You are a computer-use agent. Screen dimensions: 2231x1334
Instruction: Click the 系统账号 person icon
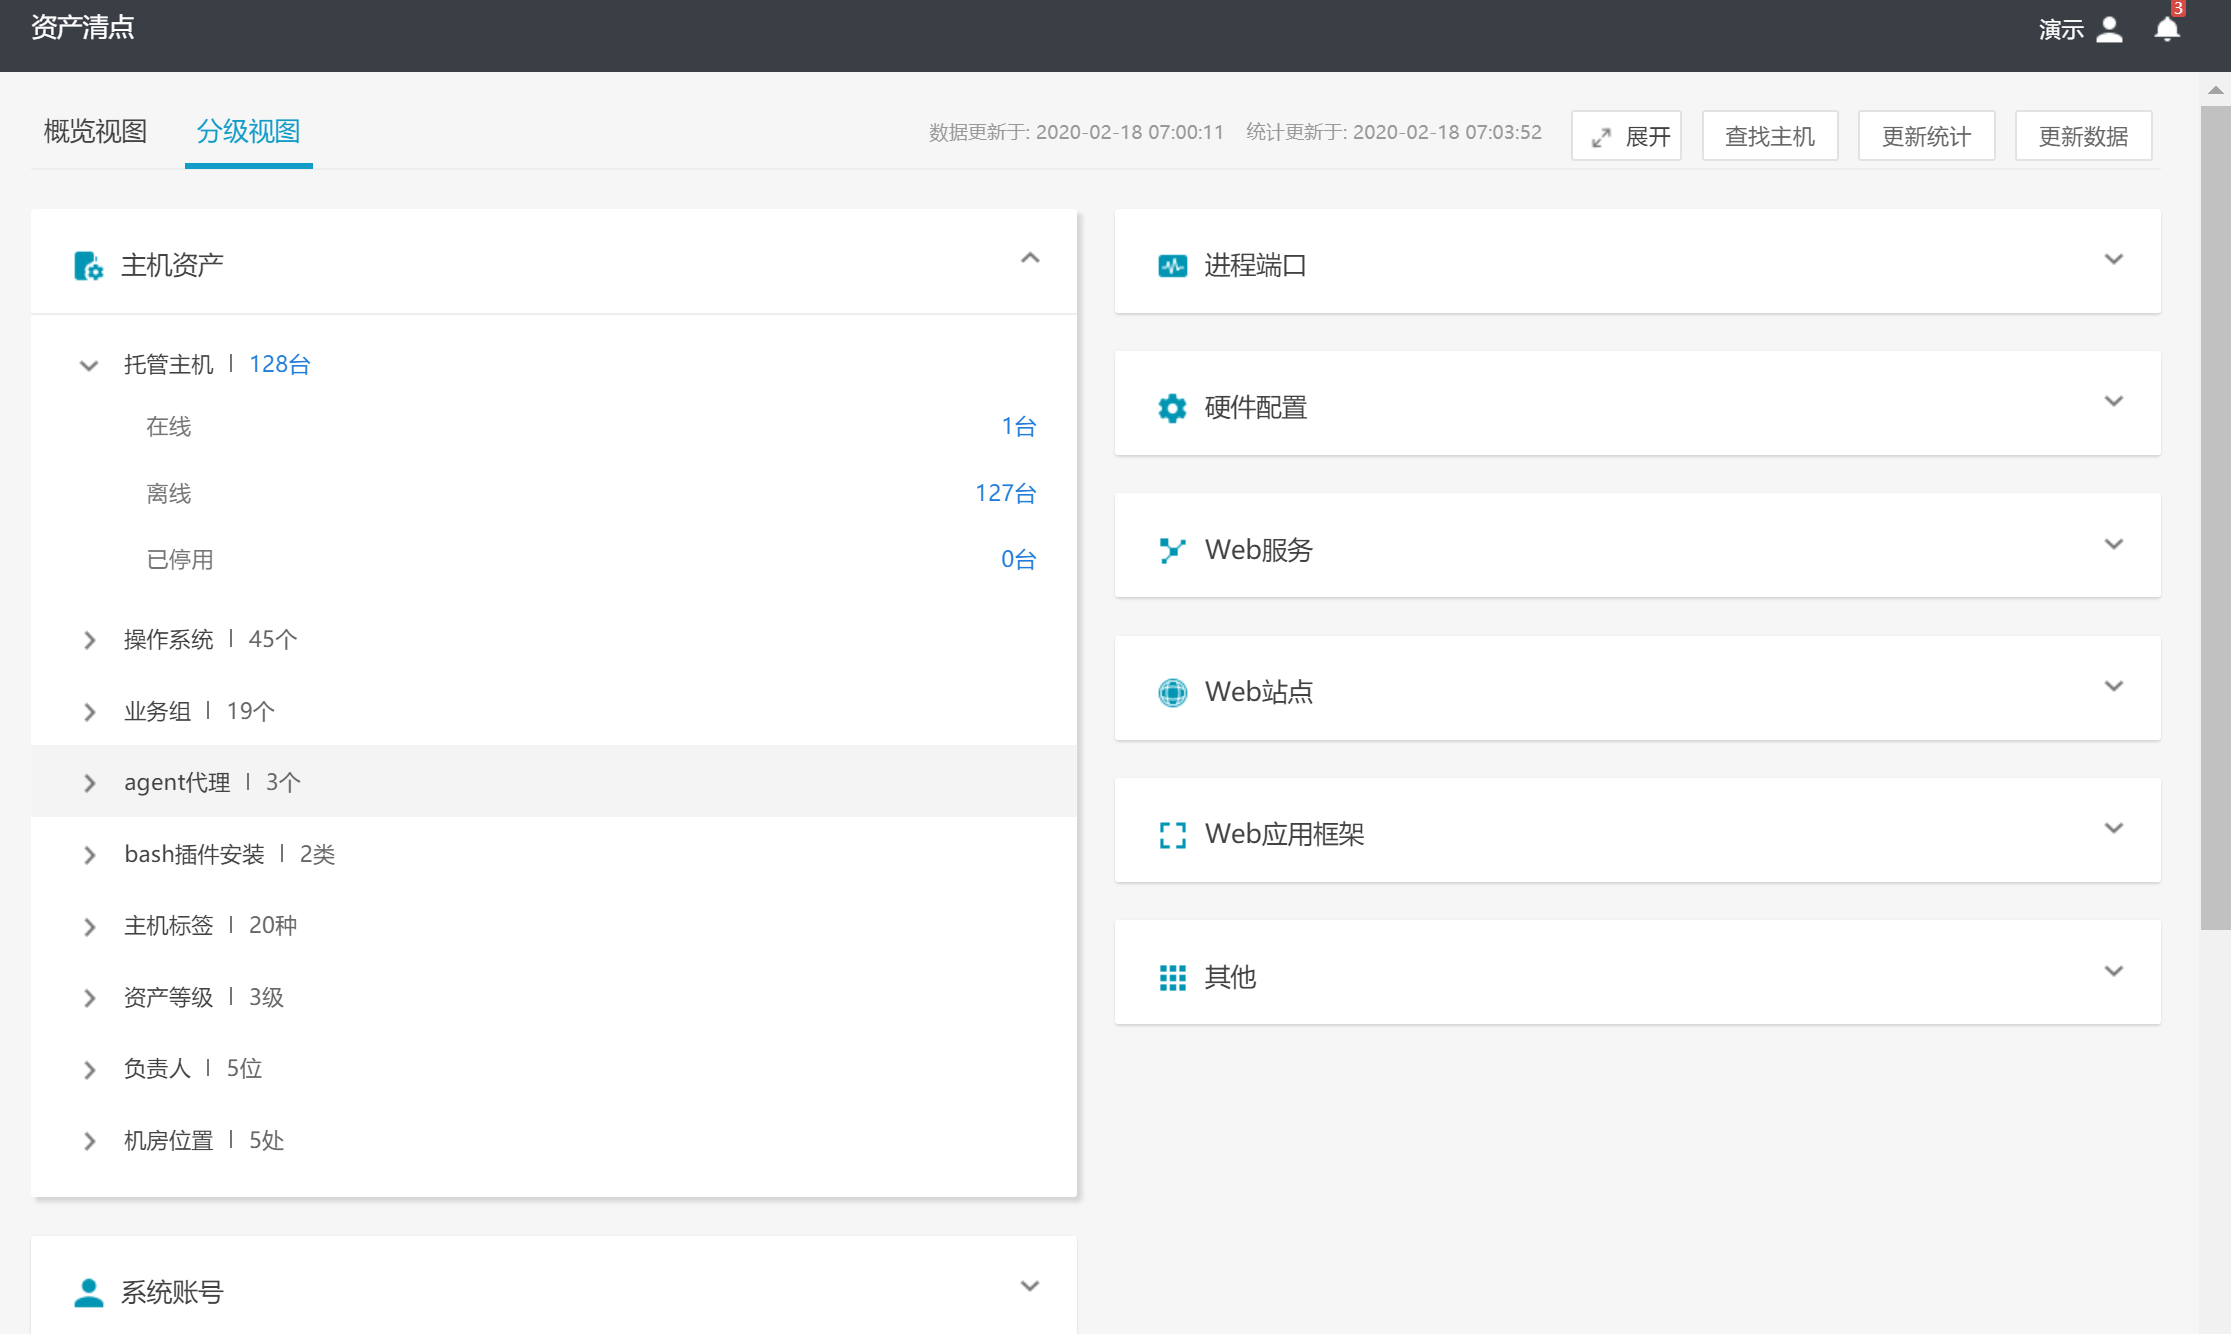coord(88,1292)
